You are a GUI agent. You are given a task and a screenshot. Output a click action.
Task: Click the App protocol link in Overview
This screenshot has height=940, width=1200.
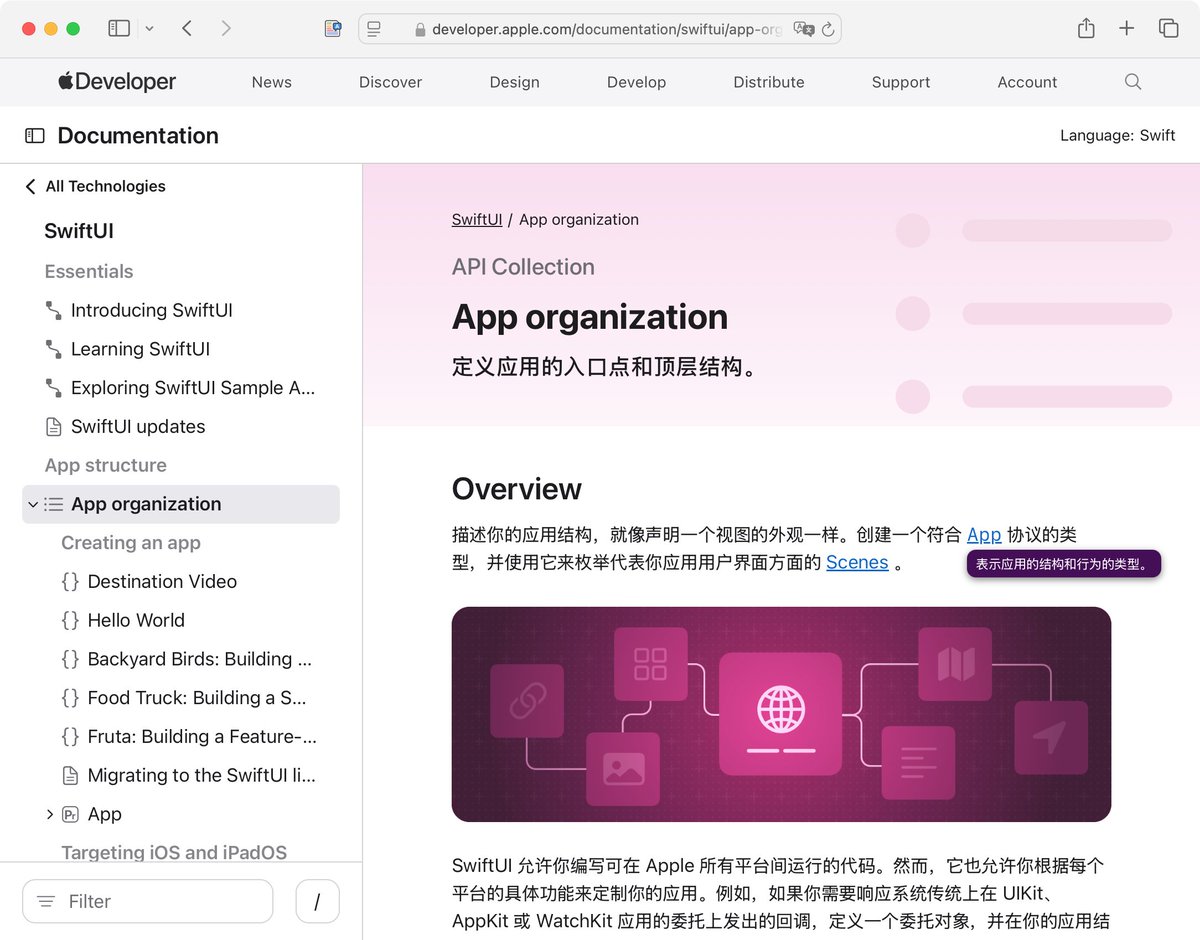click(x=984, y=535)
